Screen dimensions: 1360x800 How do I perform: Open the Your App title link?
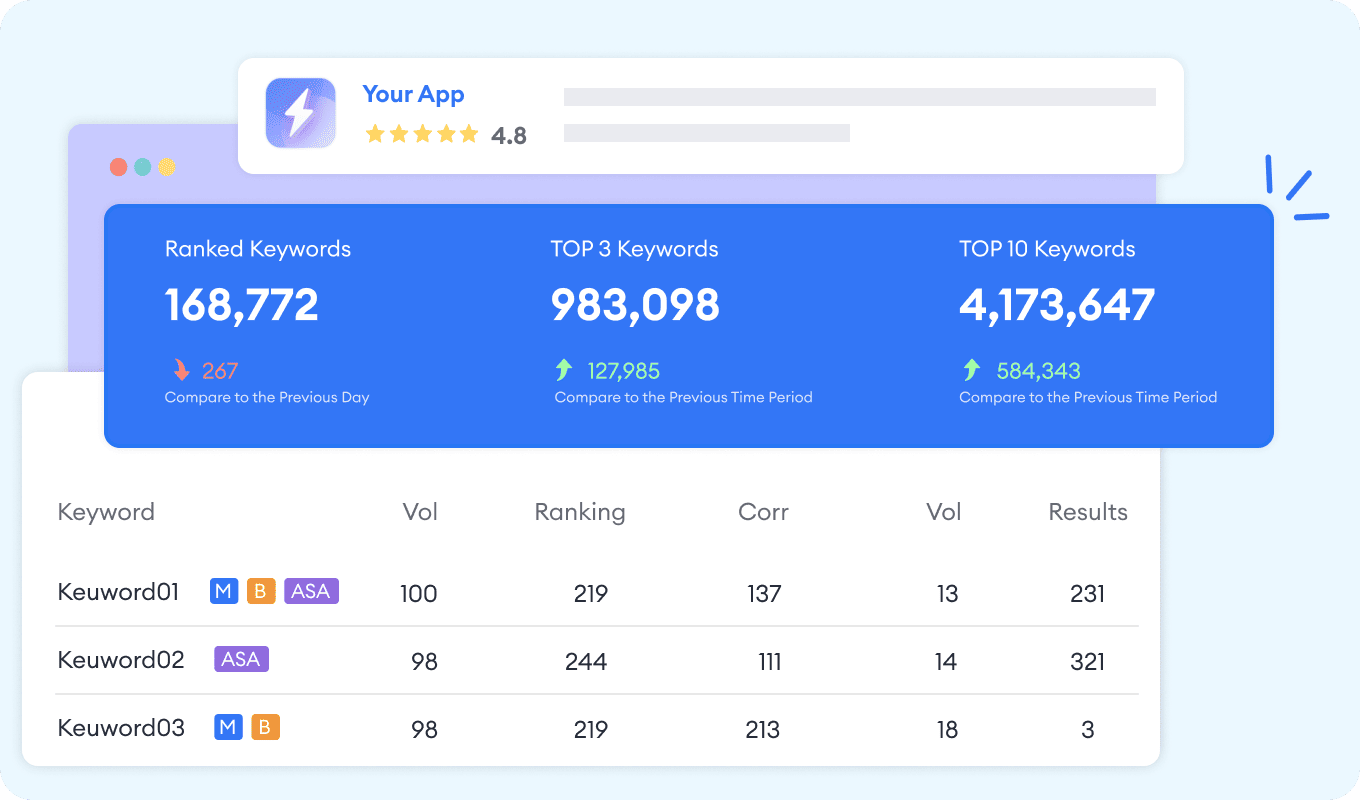413,94
